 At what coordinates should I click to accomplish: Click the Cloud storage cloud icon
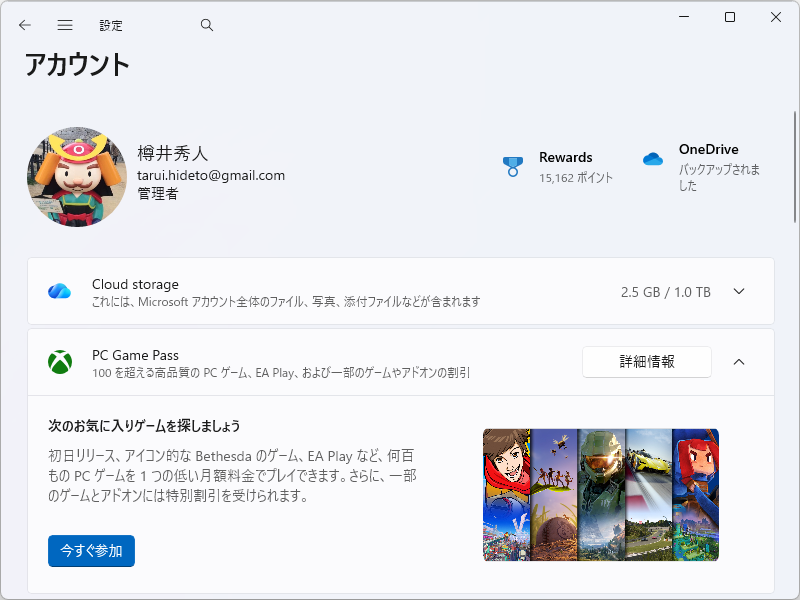59,291
